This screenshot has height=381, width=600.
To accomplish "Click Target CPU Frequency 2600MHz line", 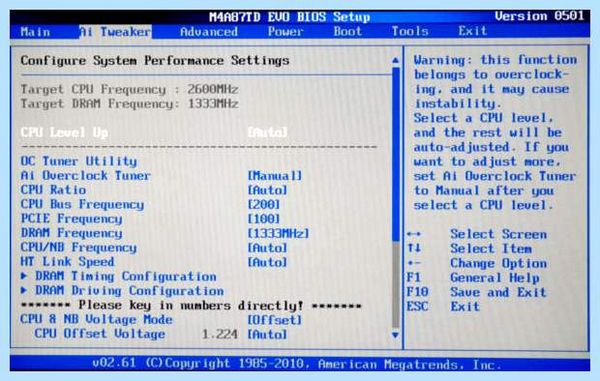I will tap(129, 90).
